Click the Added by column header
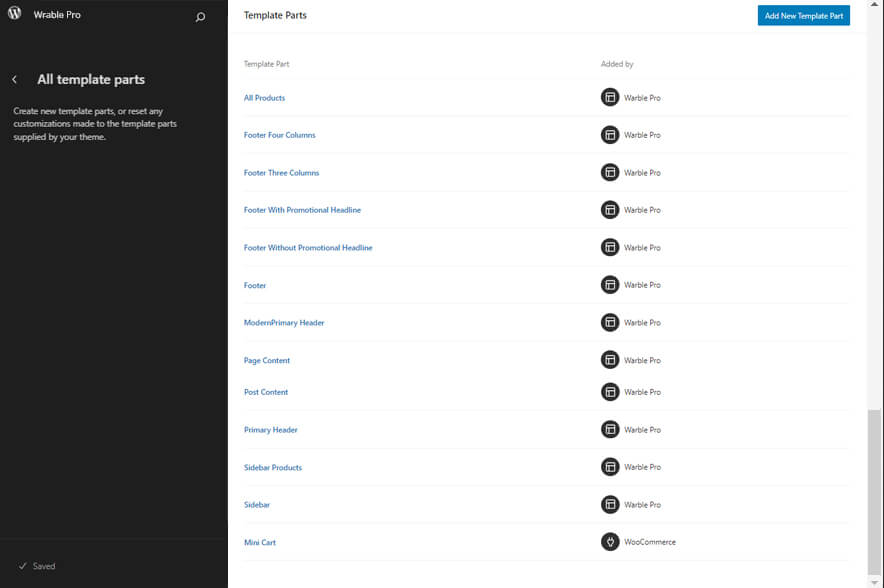This screenshot has height=588, width=884. click(x=618, y=63)
